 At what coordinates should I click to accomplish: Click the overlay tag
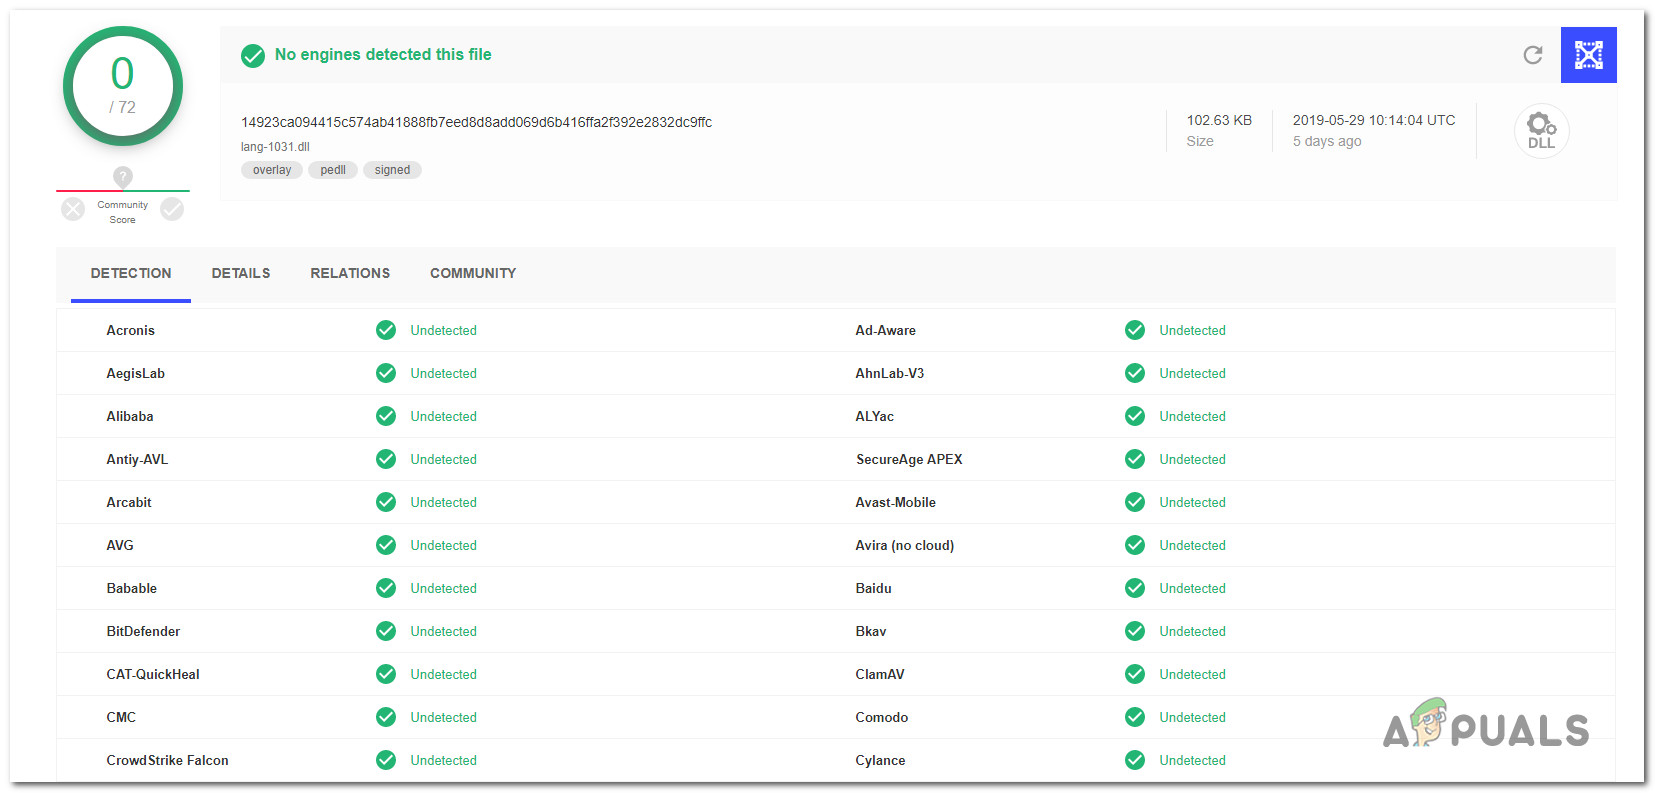click(x=272, y=170)
